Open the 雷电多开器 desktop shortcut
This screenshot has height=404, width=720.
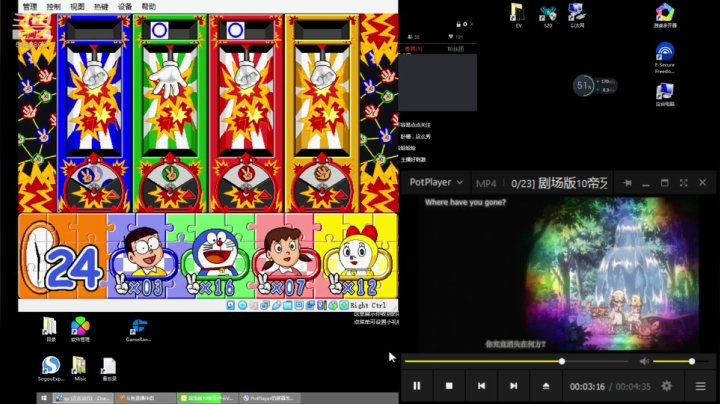pos(665,16)
